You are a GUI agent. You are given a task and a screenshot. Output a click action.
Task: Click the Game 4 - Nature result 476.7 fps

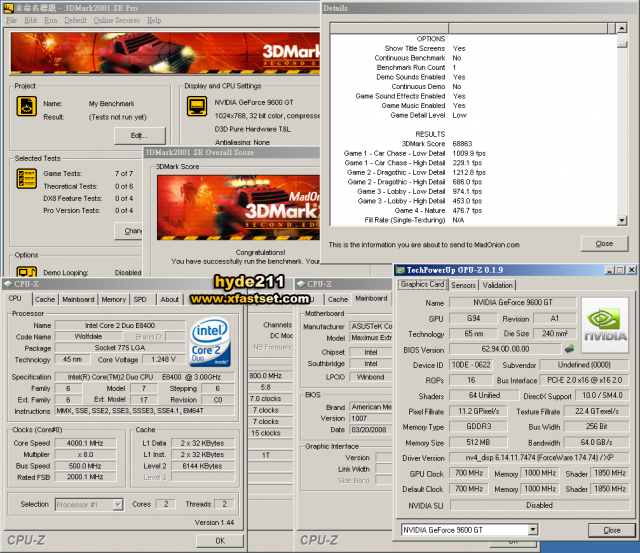467,211
